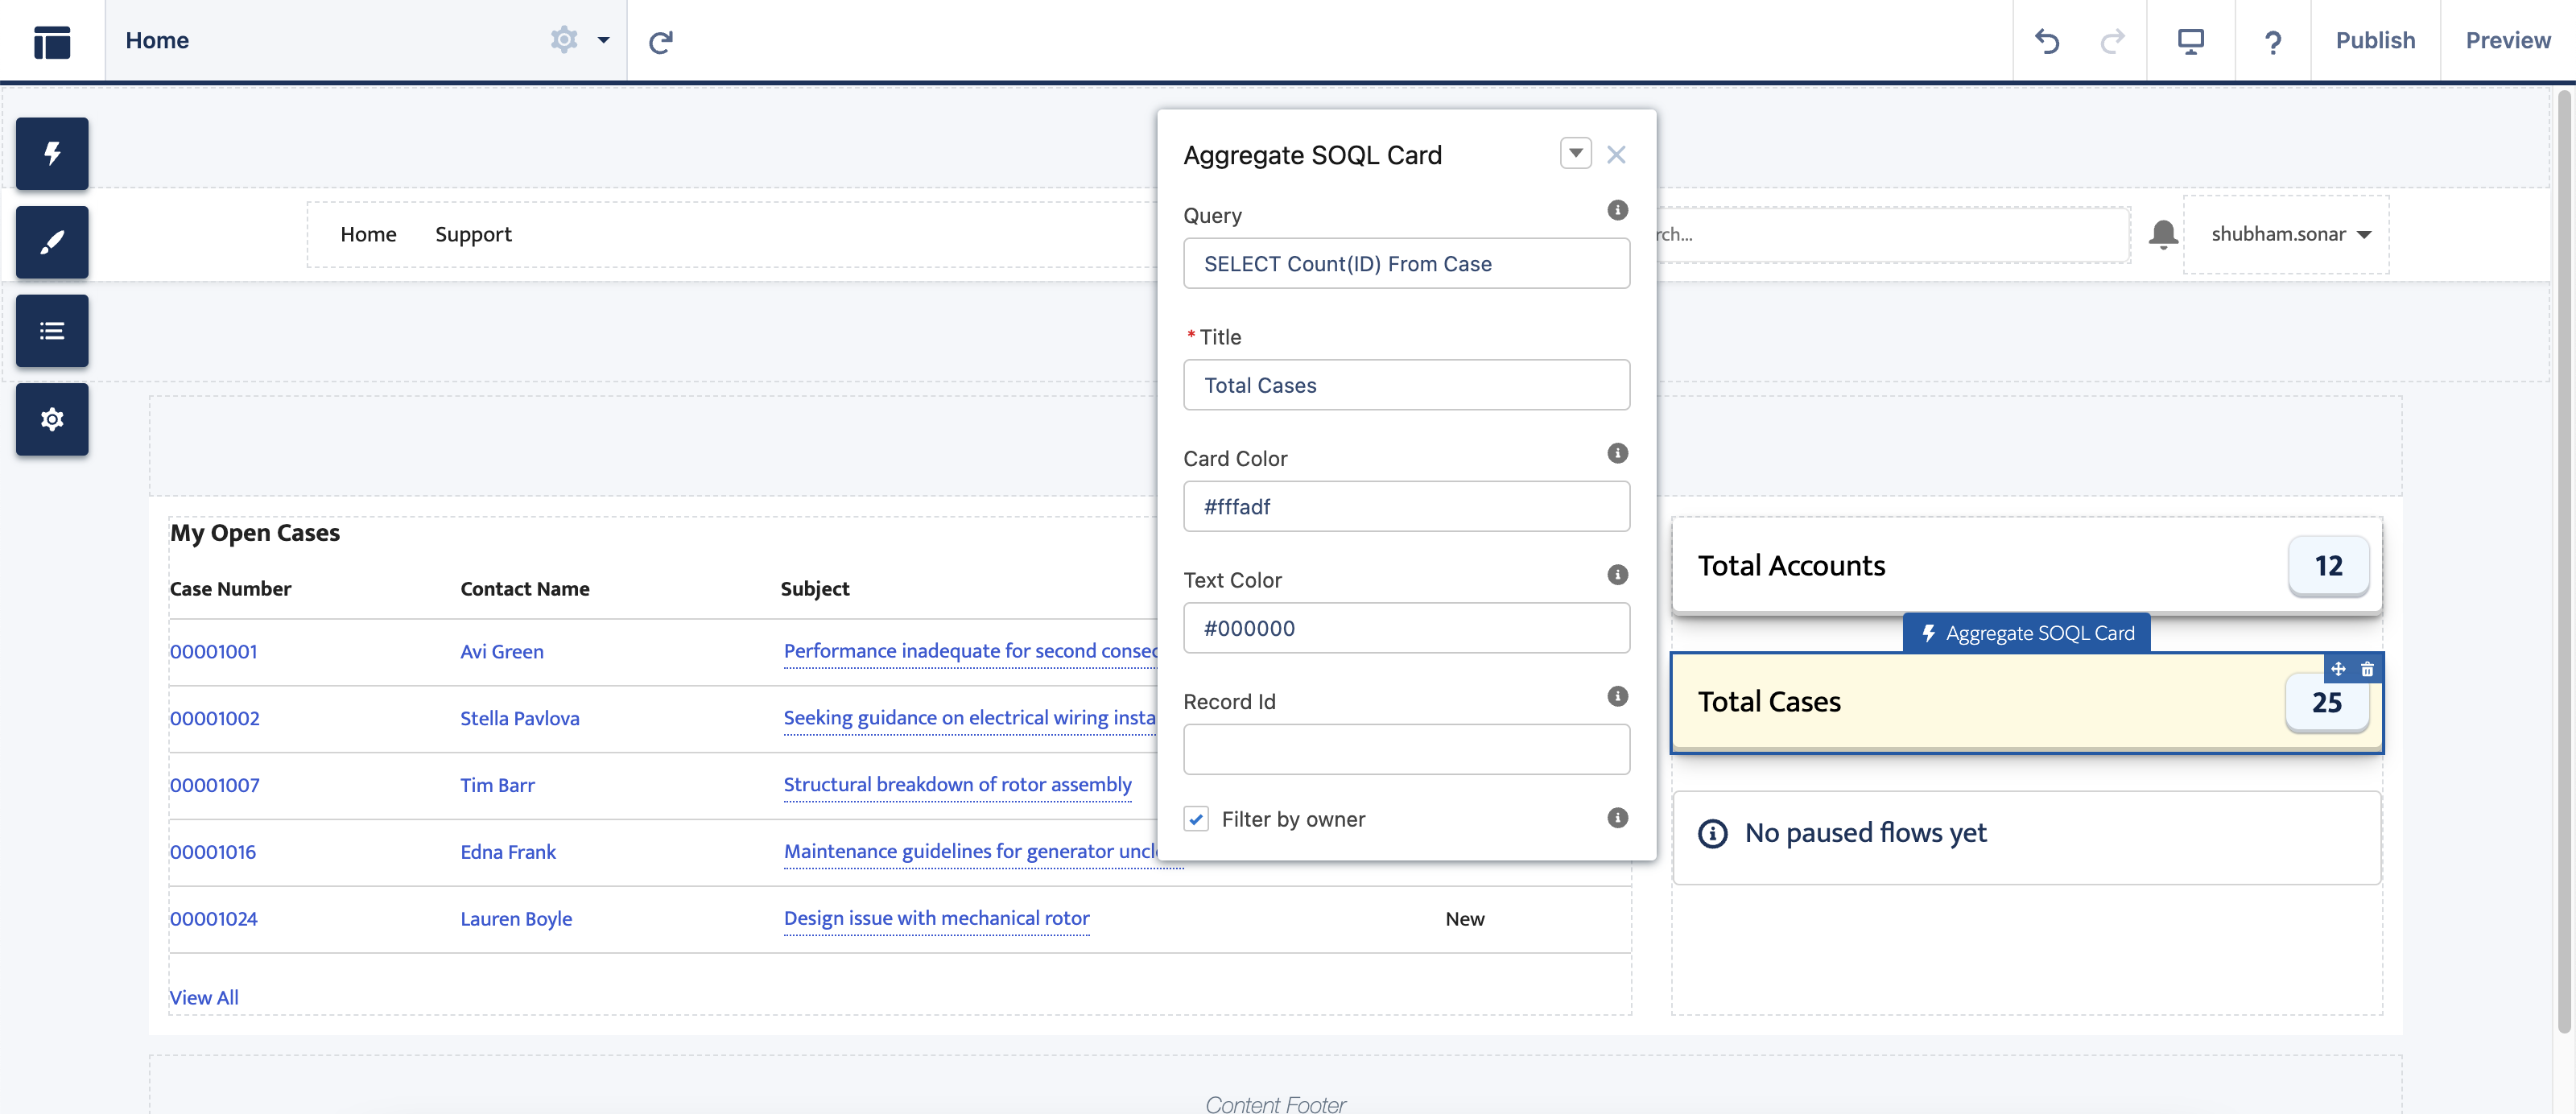Image resolution: width=2576 pixels, height=1114 pixels.
Task: Expand the Home page dropdown arrow
Action: tap(603, 41)
